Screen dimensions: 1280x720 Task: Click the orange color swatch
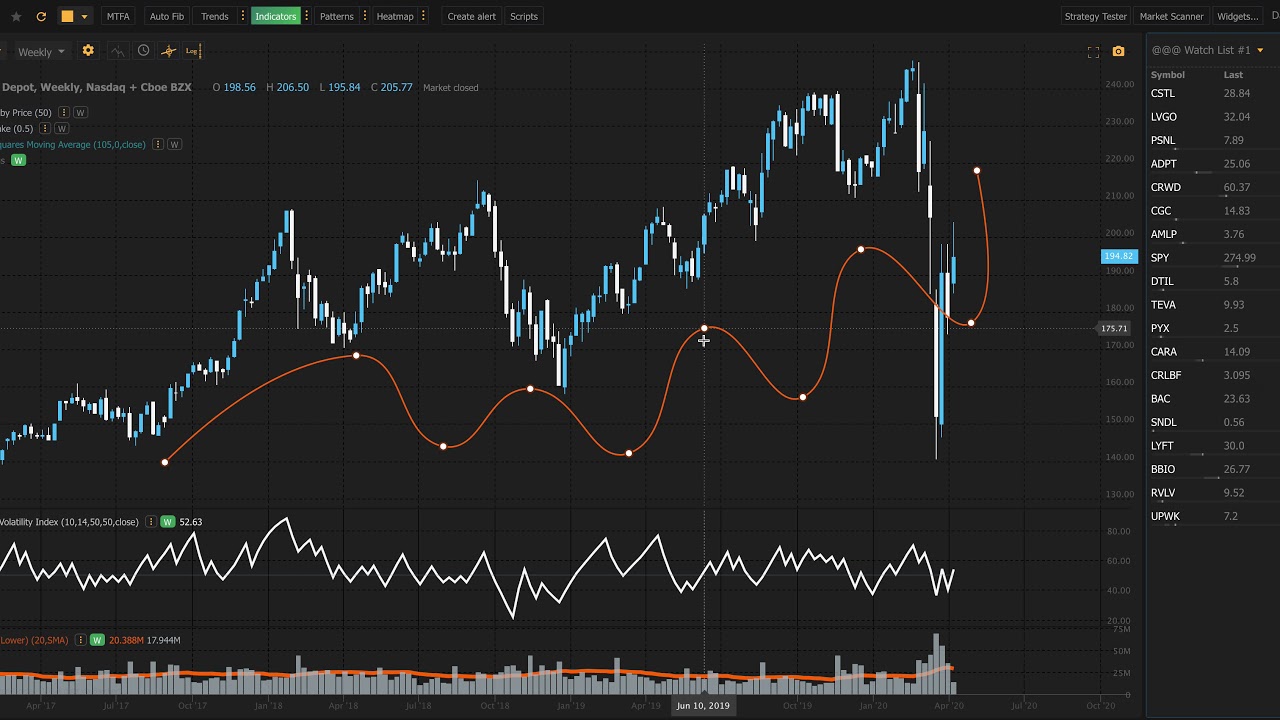67,16
